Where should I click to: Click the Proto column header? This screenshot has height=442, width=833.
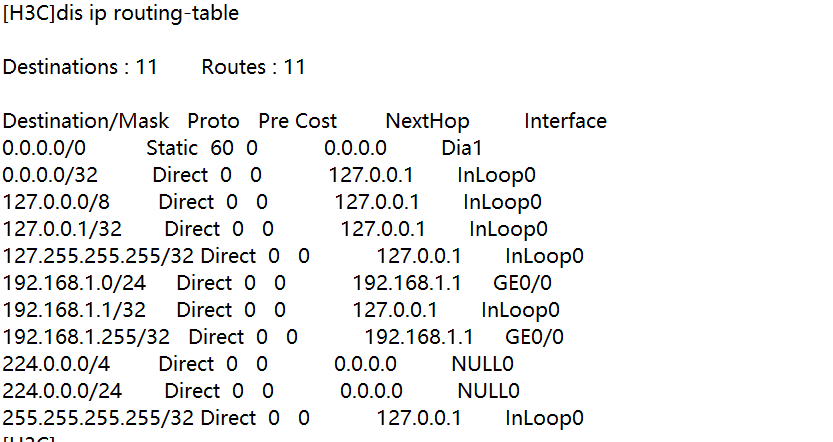tap(213, 122)
